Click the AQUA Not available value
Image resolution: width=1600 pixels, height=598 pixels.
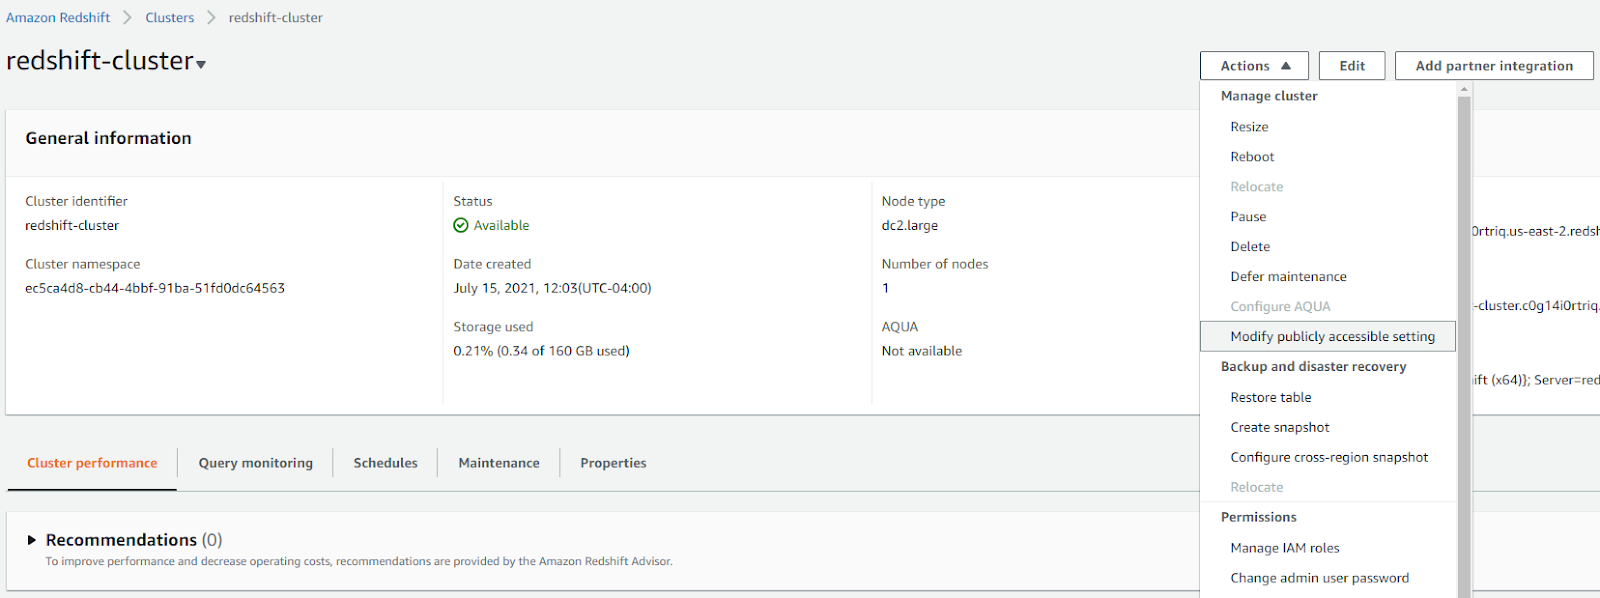pos(922,351)
